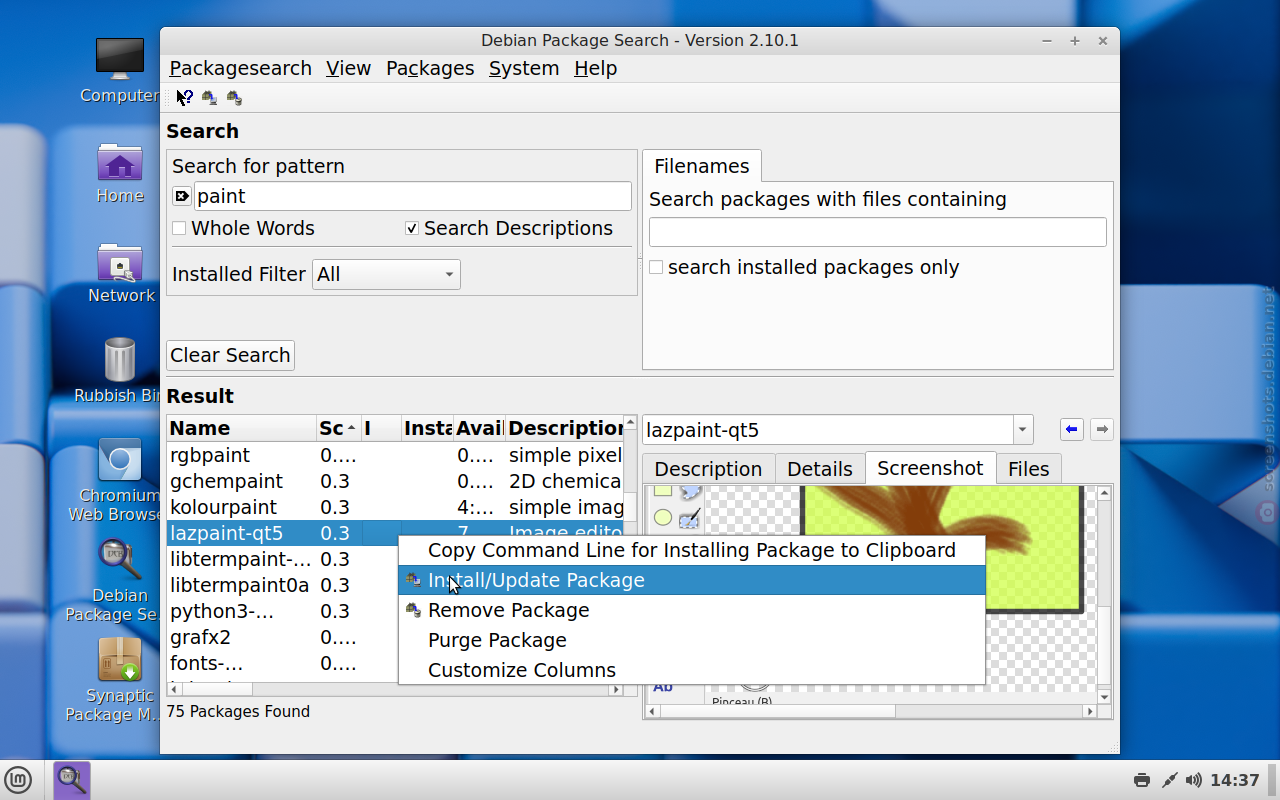Click the search pattern field containing paint

412,196
